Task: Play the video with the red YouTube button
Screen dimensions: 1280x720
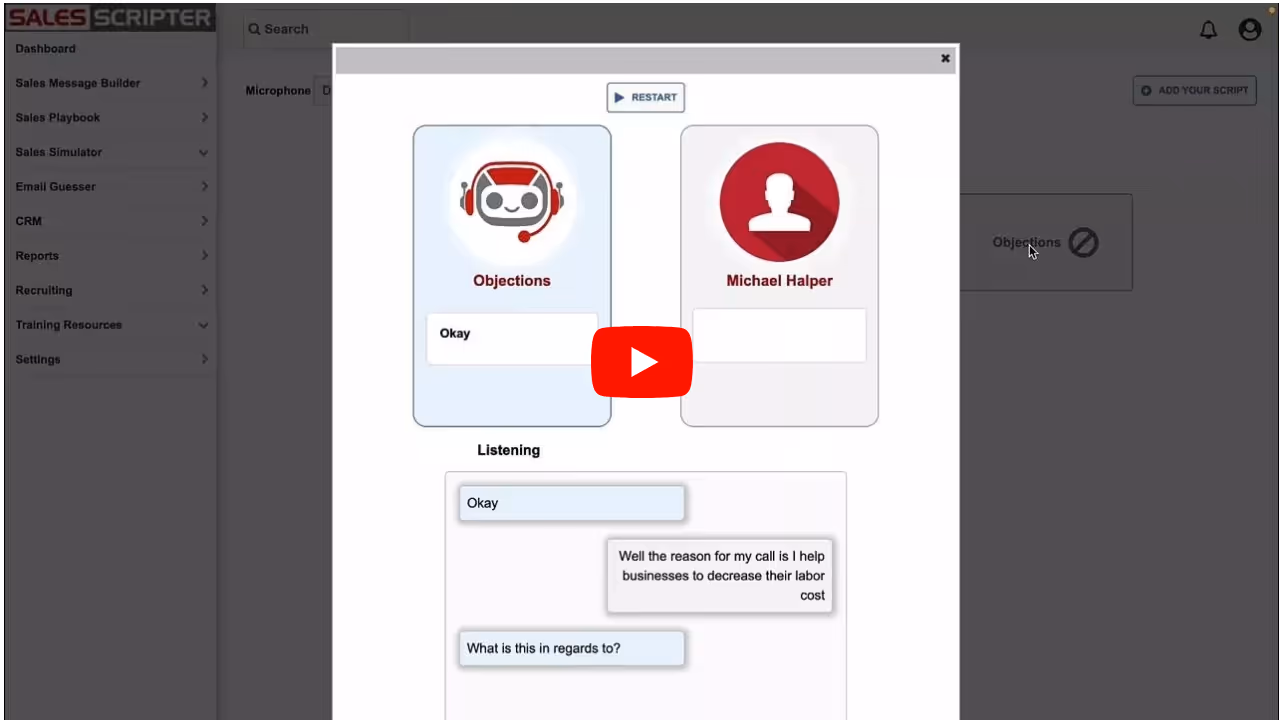Action: click(641, 362)
